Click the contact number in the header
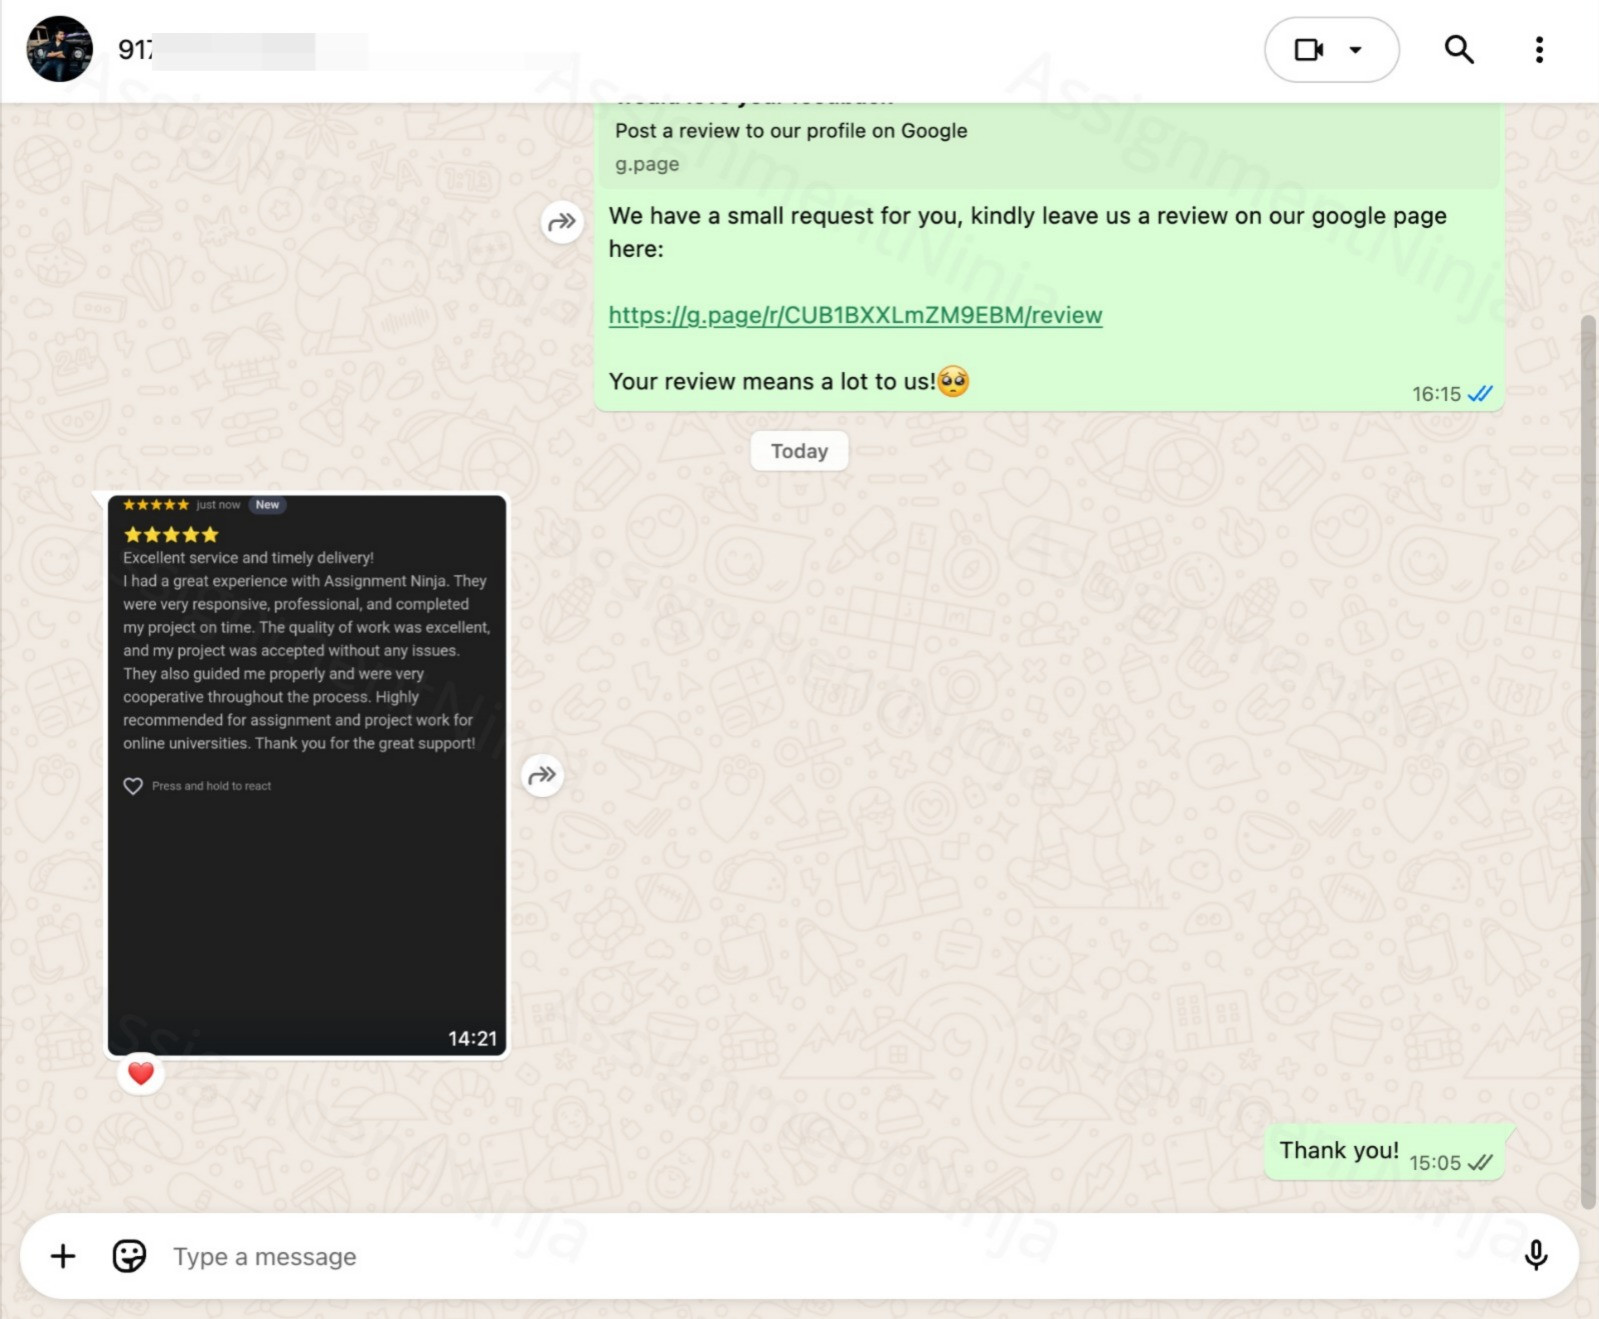 (x=242, y=50)
